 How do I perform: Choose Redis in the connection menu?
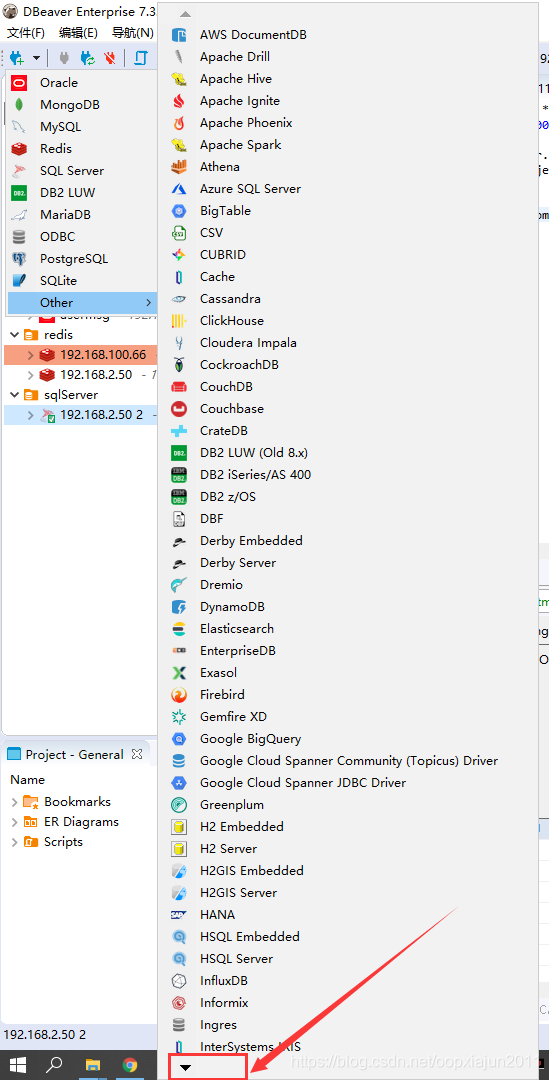(x=82, y=149)
